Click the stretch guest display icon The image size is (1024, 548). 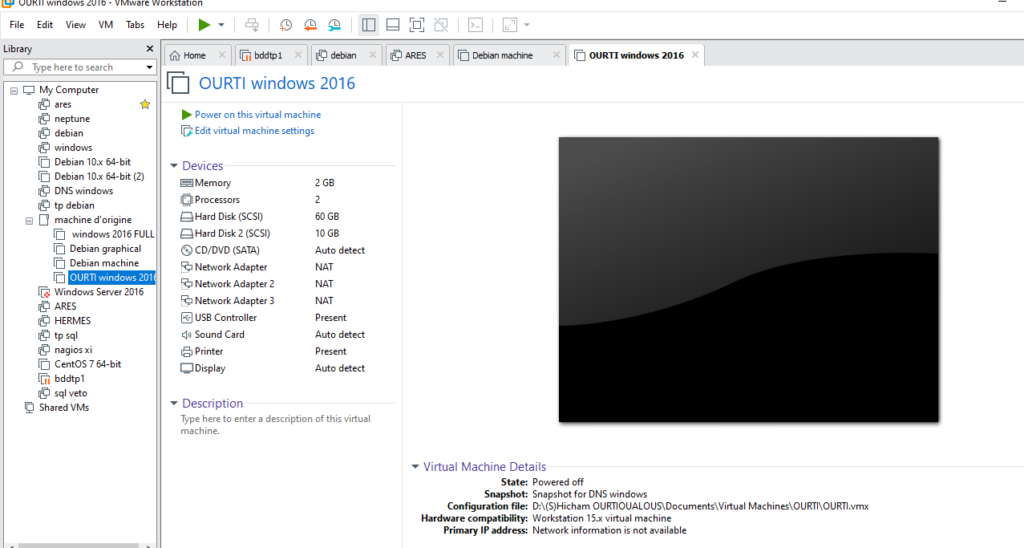509,25
